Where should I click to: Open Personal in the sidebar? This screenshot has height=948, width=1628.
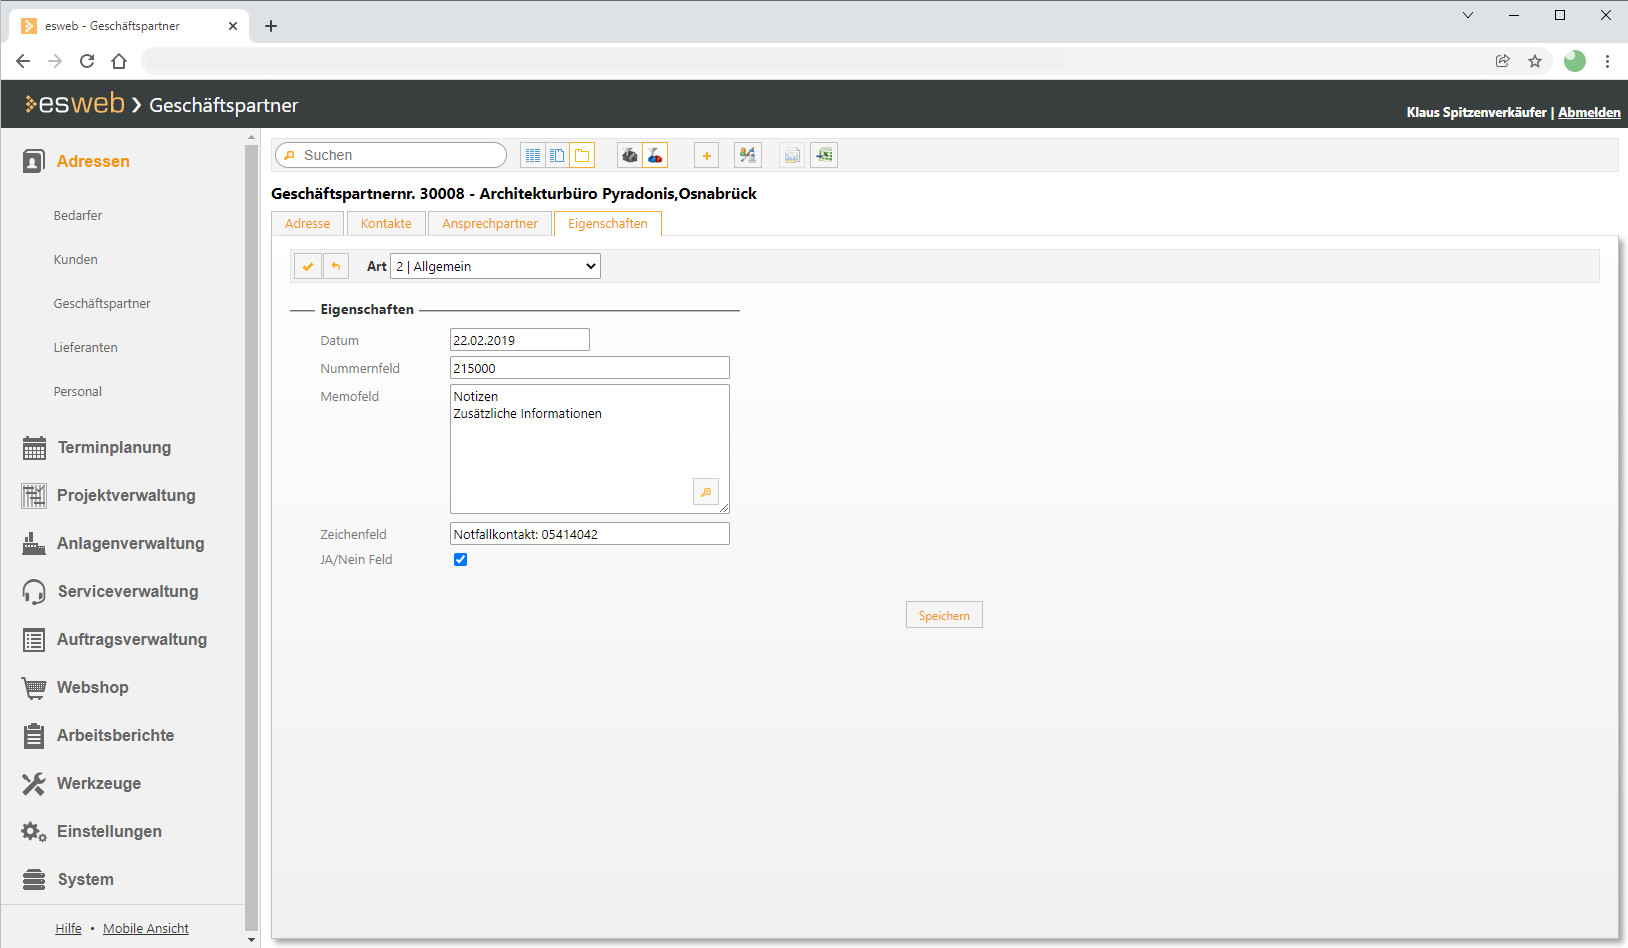pos(78,392)
